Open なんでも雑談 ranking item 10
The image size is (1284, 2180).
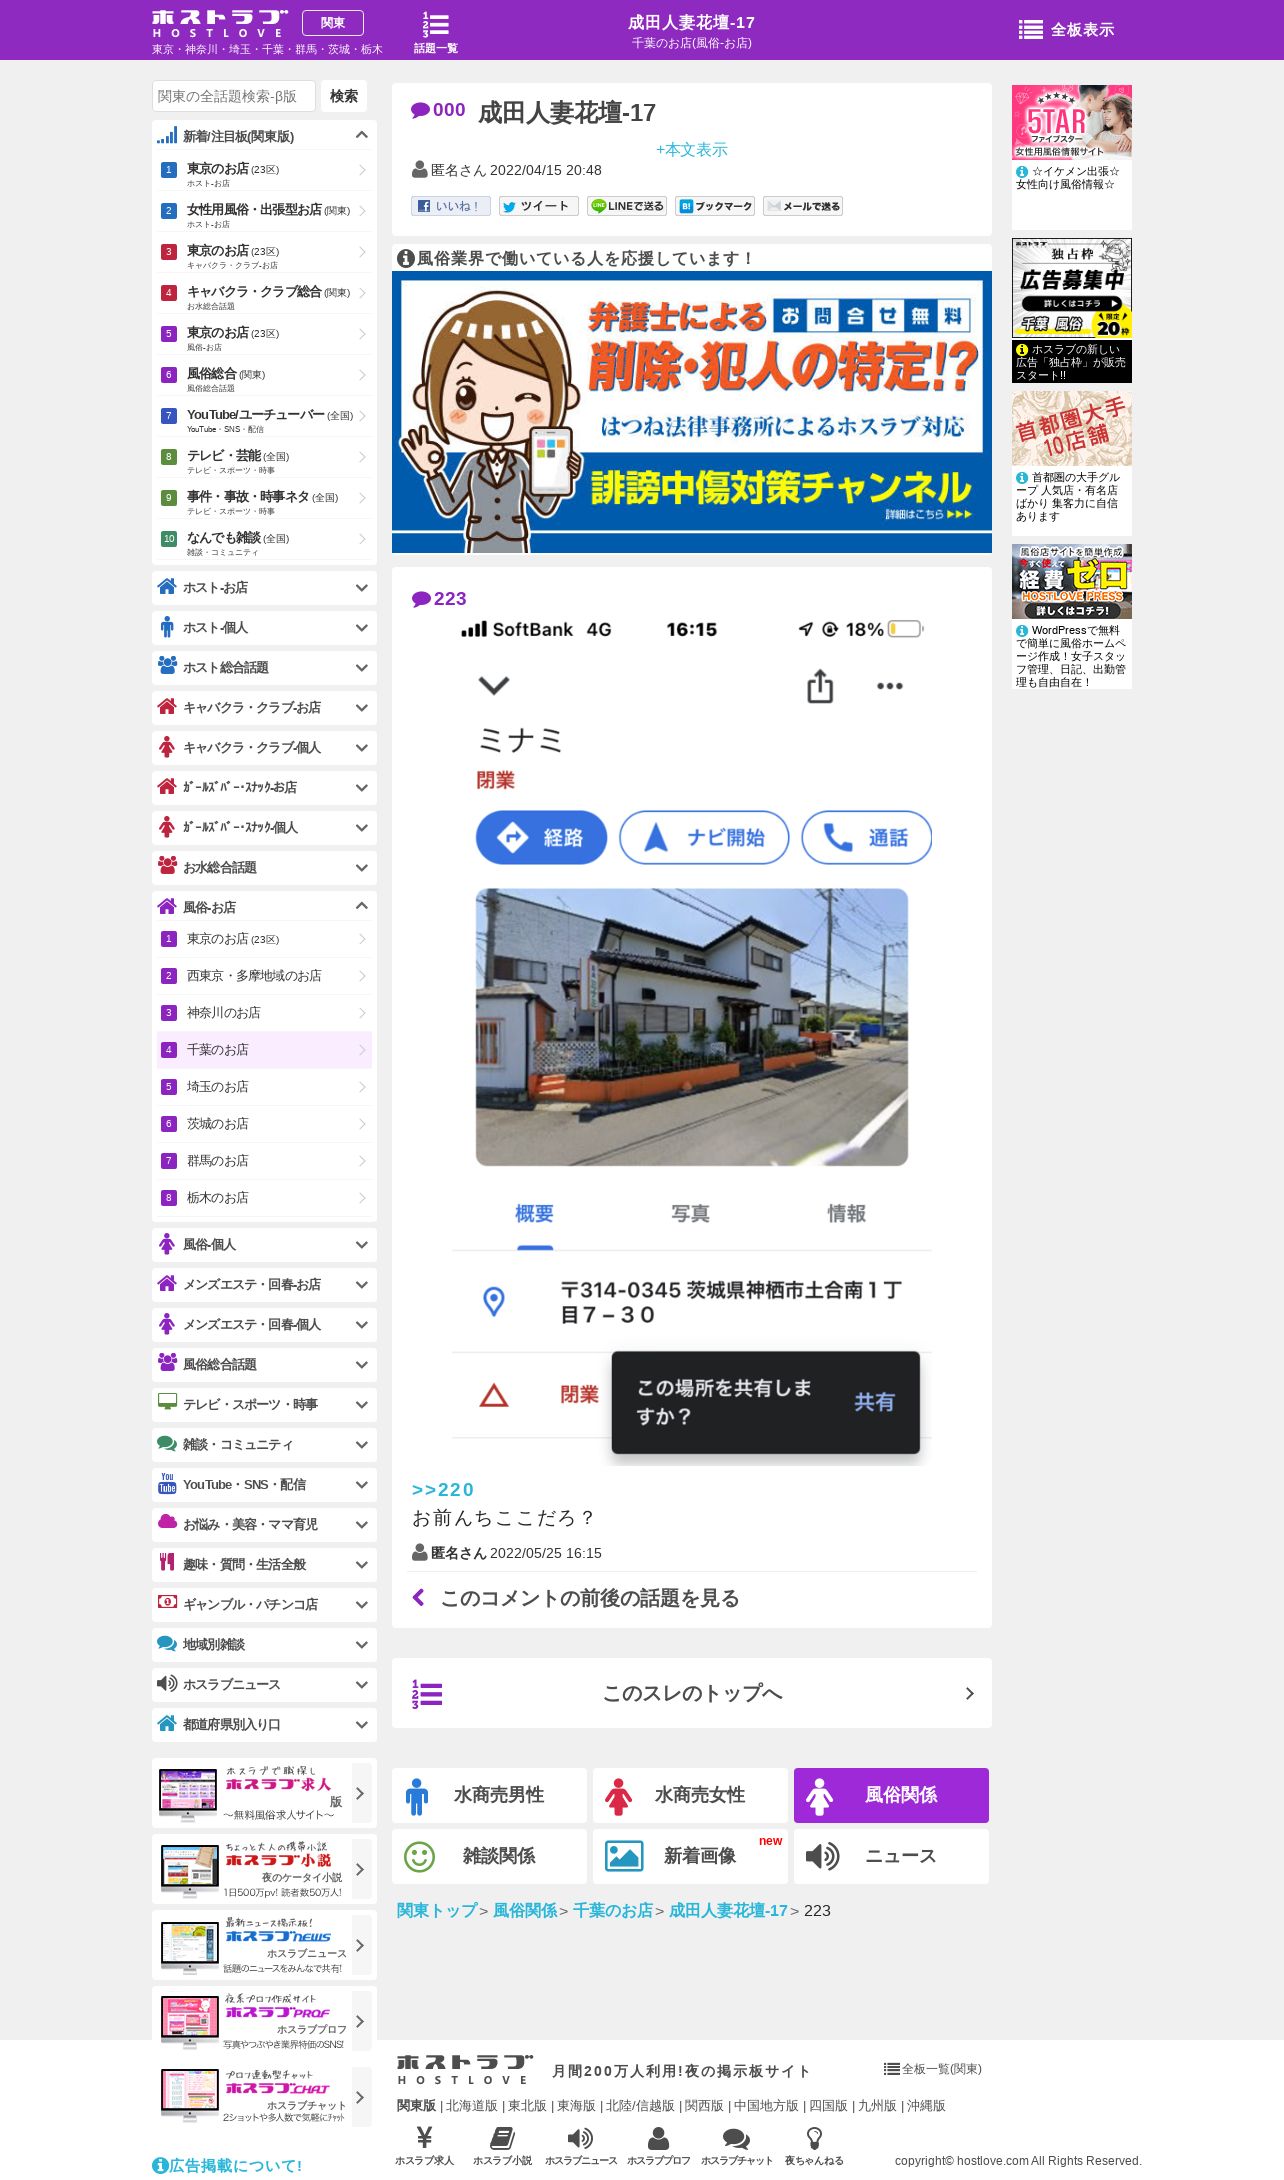(264, 542)
